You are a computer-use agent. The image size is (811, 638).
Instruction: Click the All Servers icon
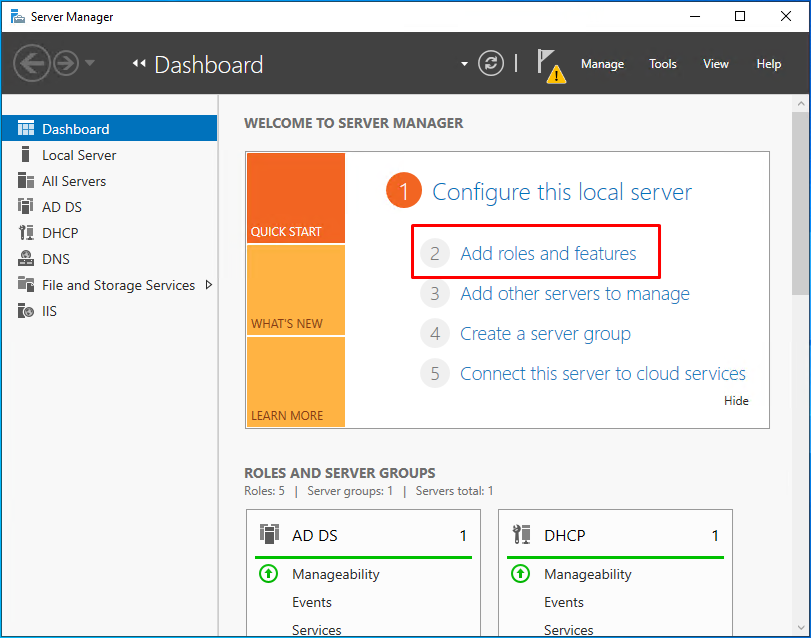(26, 180)
